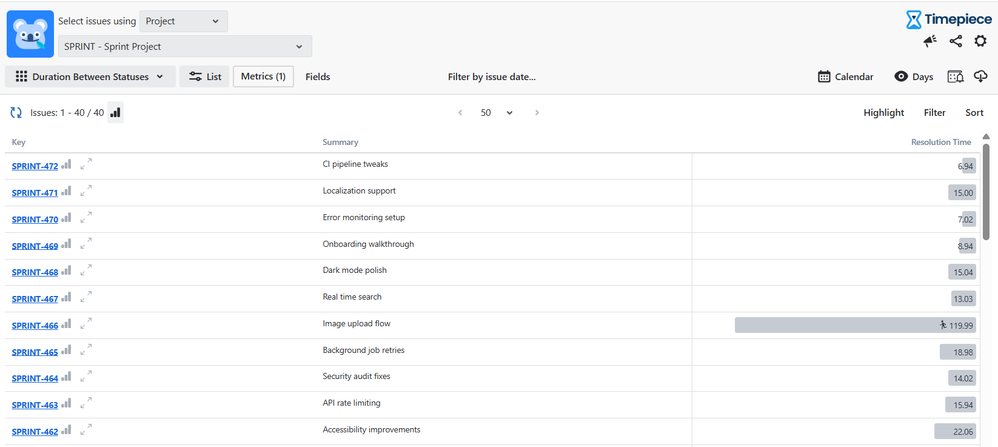Select the 'Security audit fixes' summary text
998x447 pixels.
tap(356, 376)
